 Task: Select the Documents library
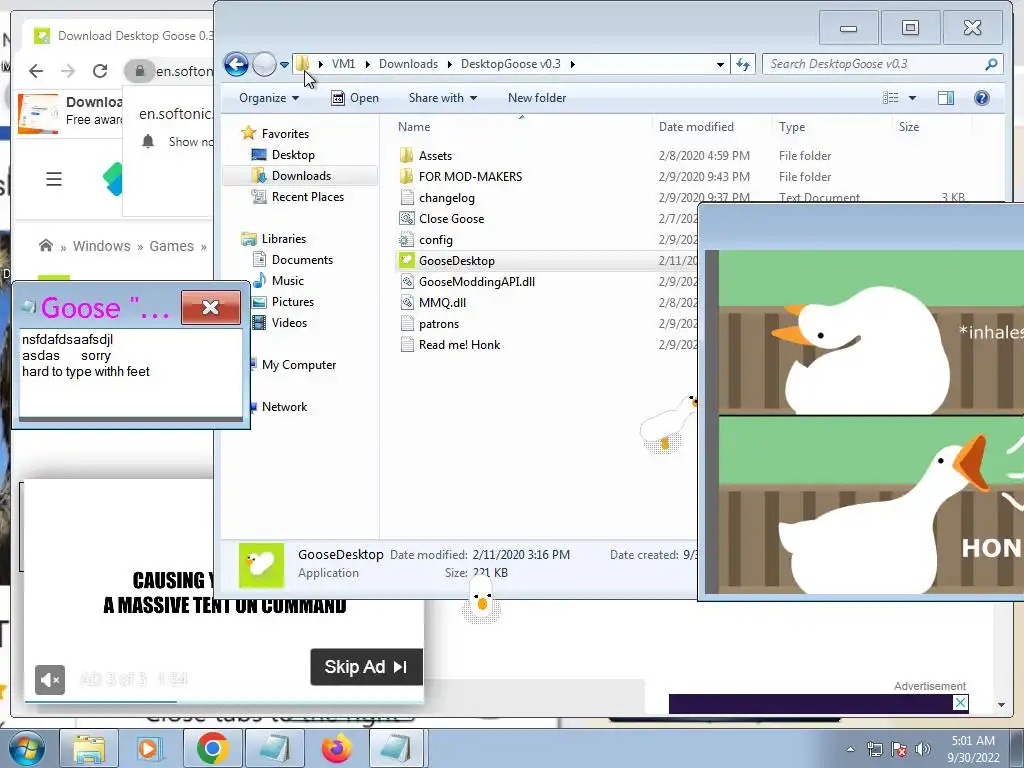pyautogui.click(x=302, y=260)
